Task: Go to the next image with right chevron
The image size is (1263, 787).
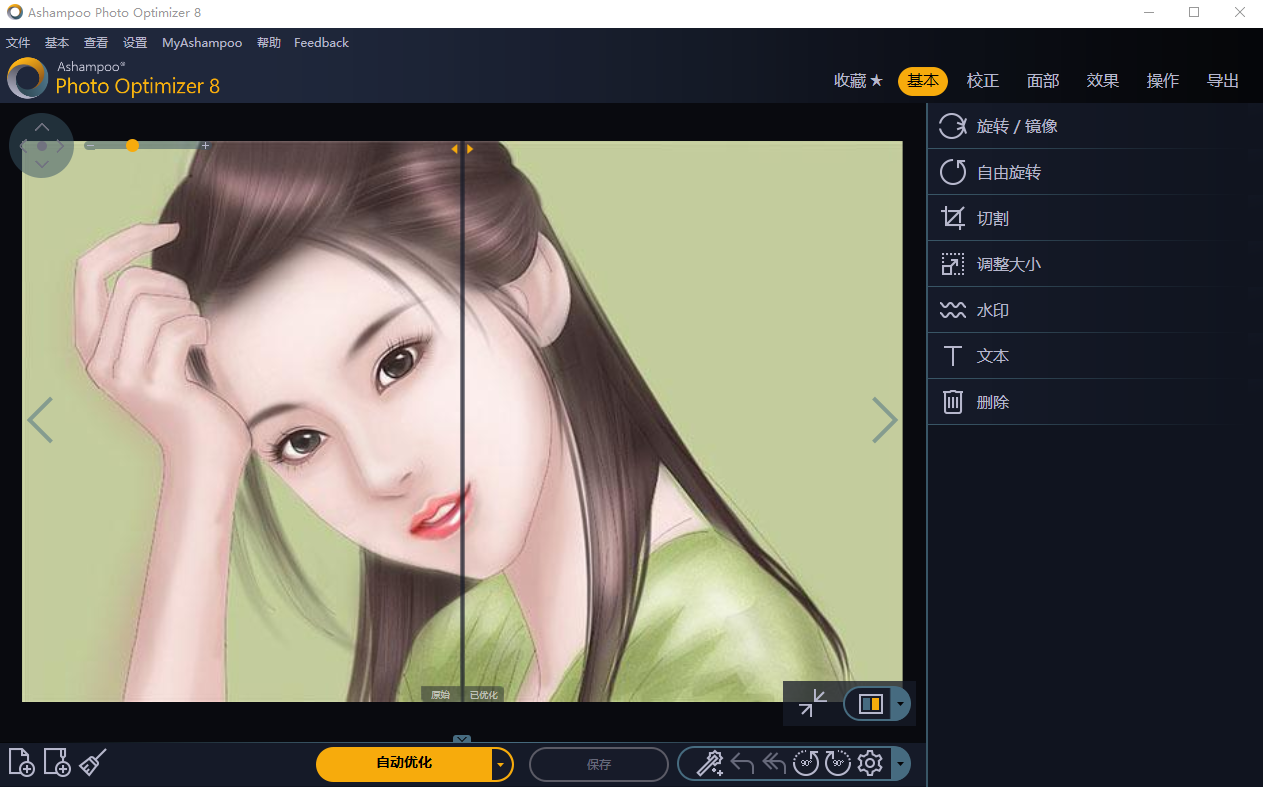Action: pos(884,420)
